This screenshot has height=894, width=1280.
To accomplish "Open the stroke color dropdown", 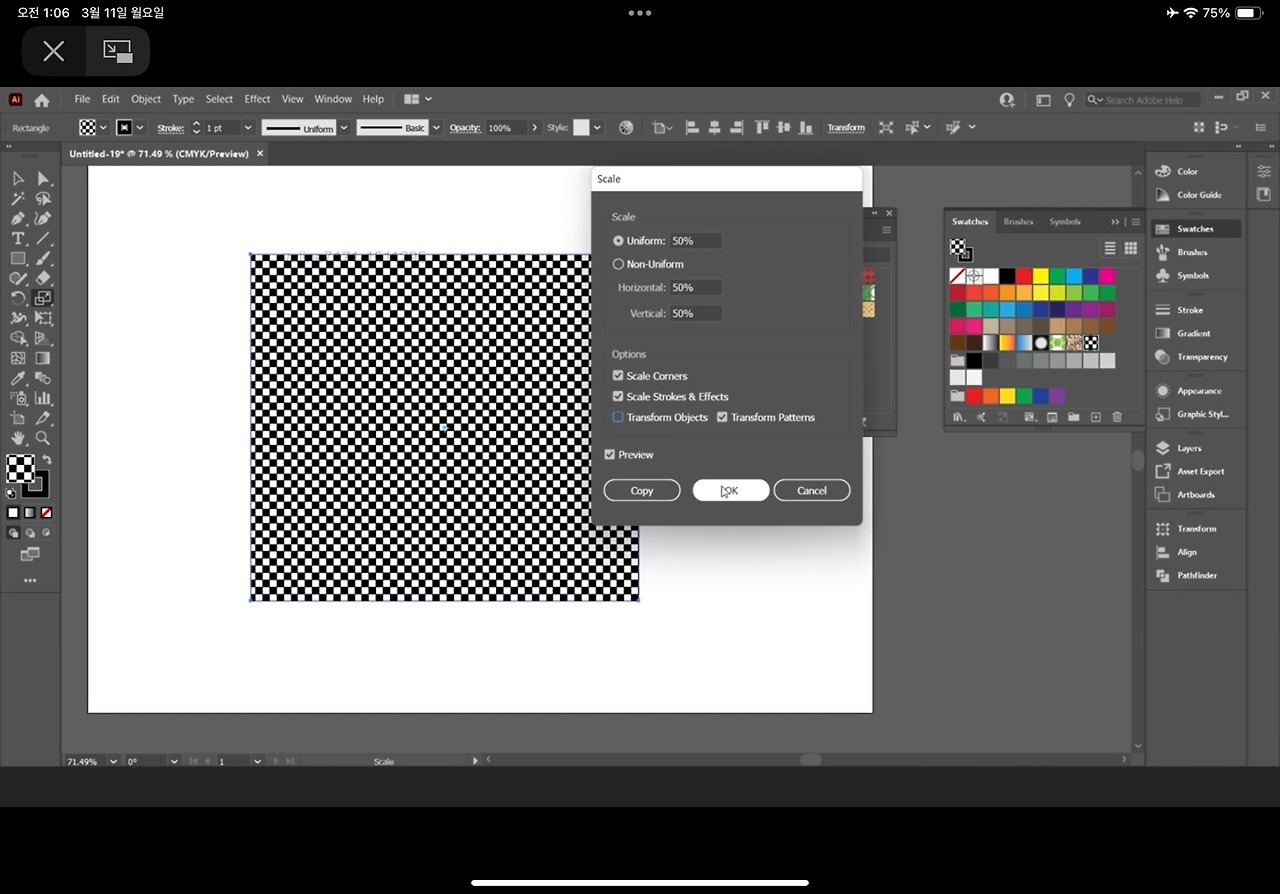I will (140, 128).
